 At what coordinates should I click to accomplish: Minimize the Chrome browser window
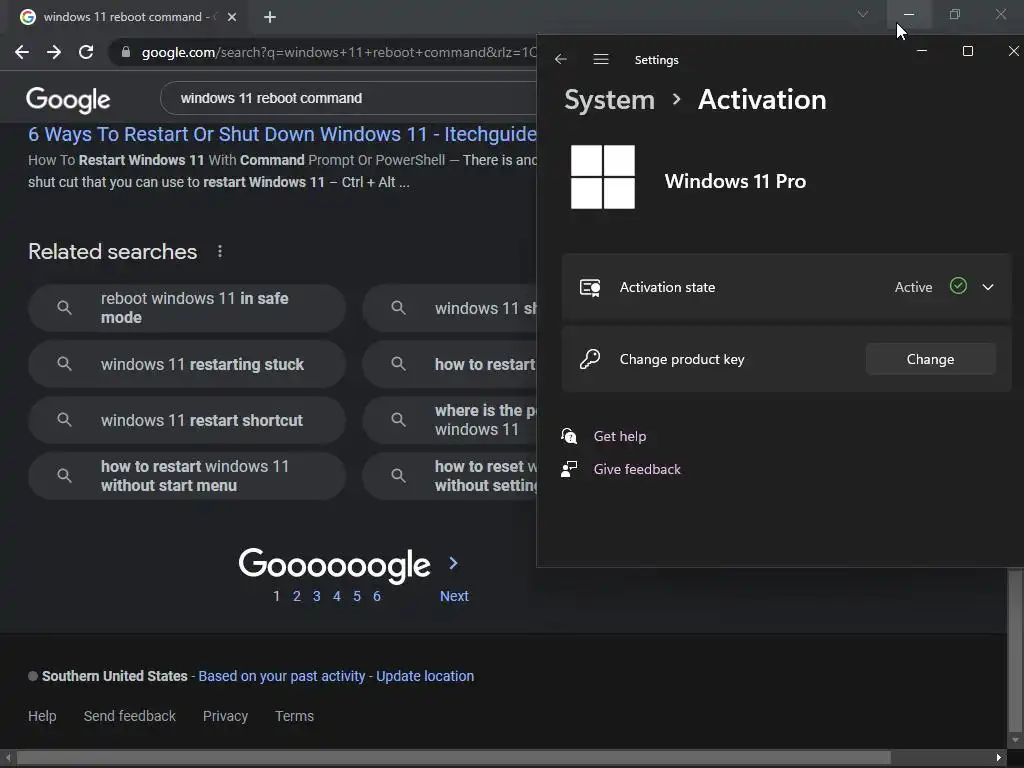[x=909, y=14]
